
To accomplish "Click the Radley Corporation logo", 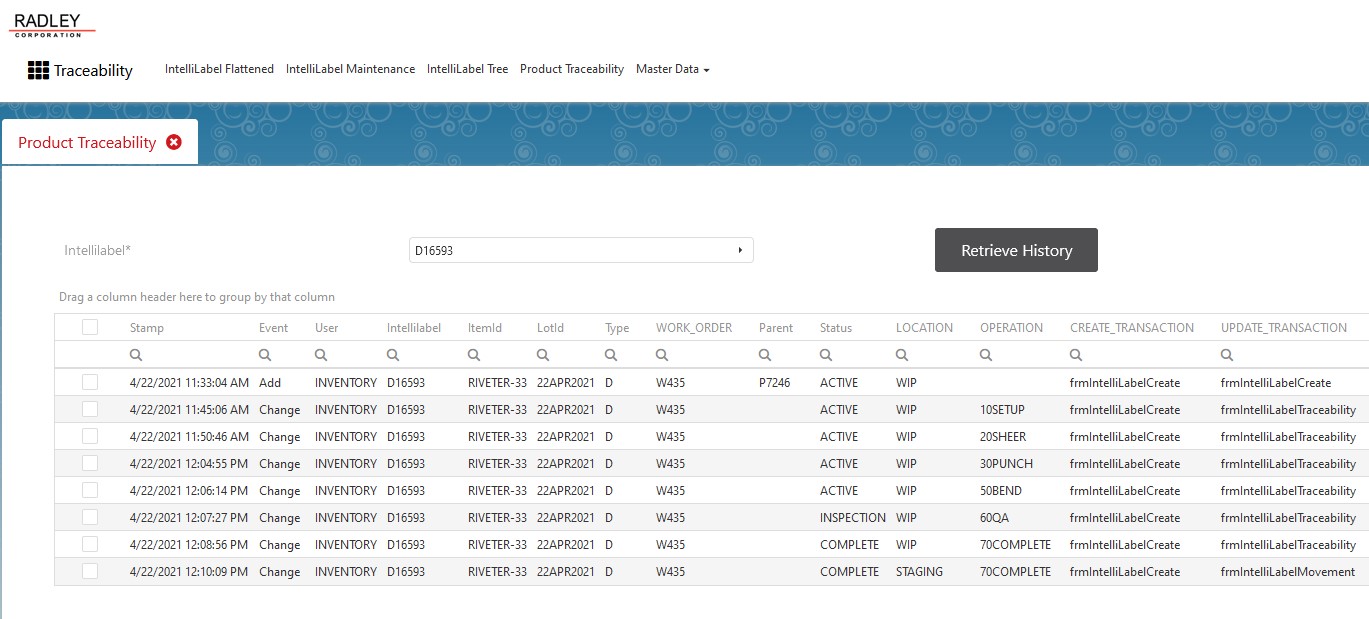I will point(51,24).
